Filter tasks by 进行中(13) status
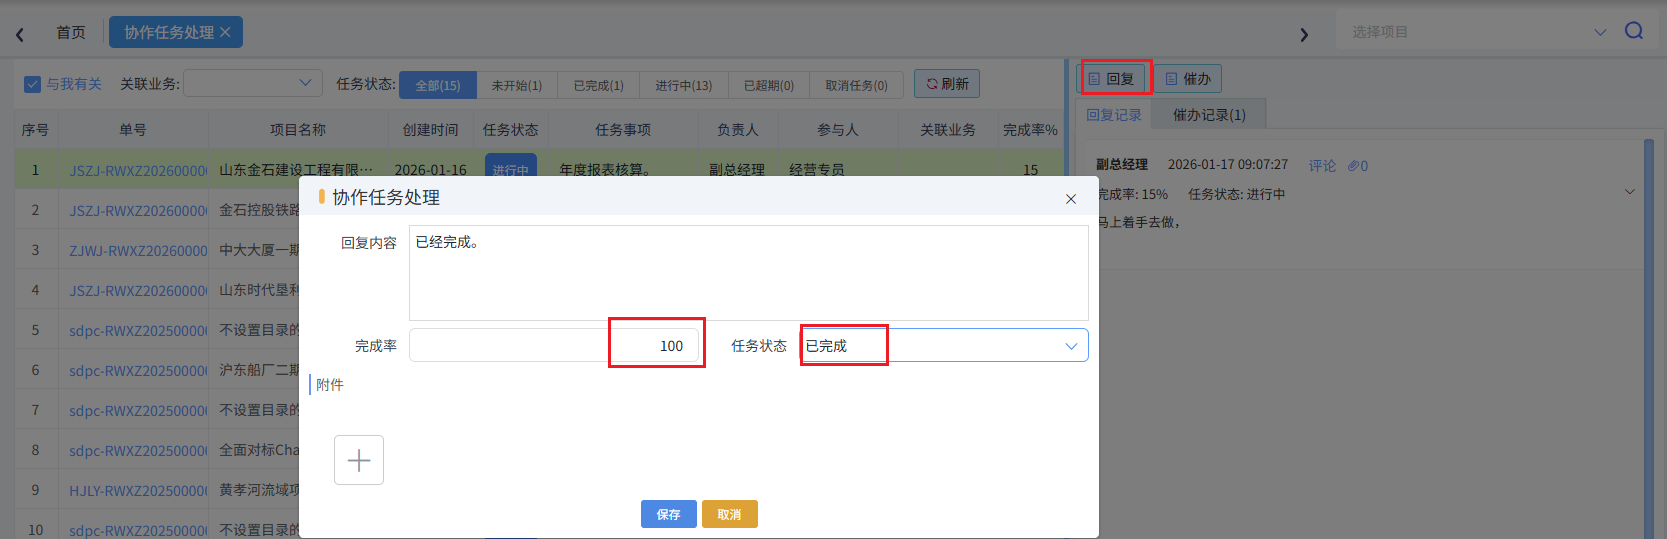The width and height of the screenshot is (1667, 539). 683,85
